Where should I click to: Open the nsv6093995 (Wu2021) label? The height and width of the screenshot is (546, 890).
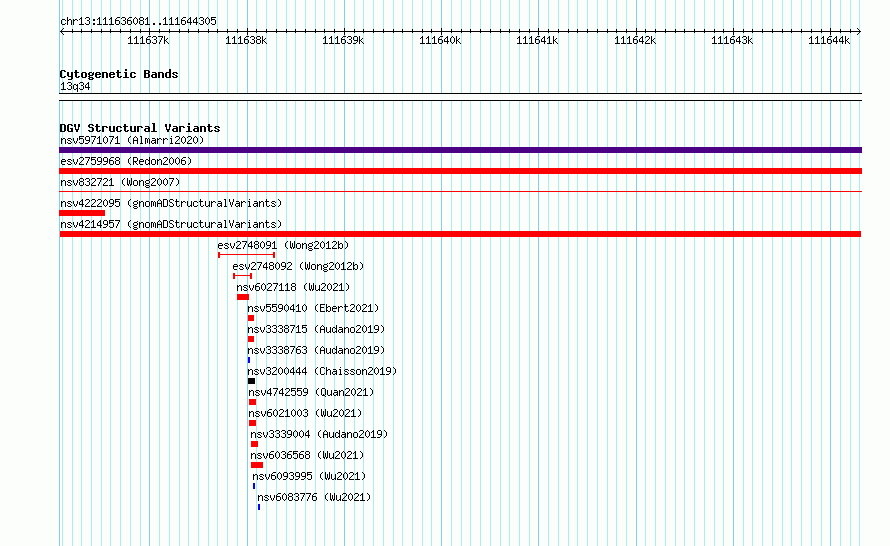309,476
